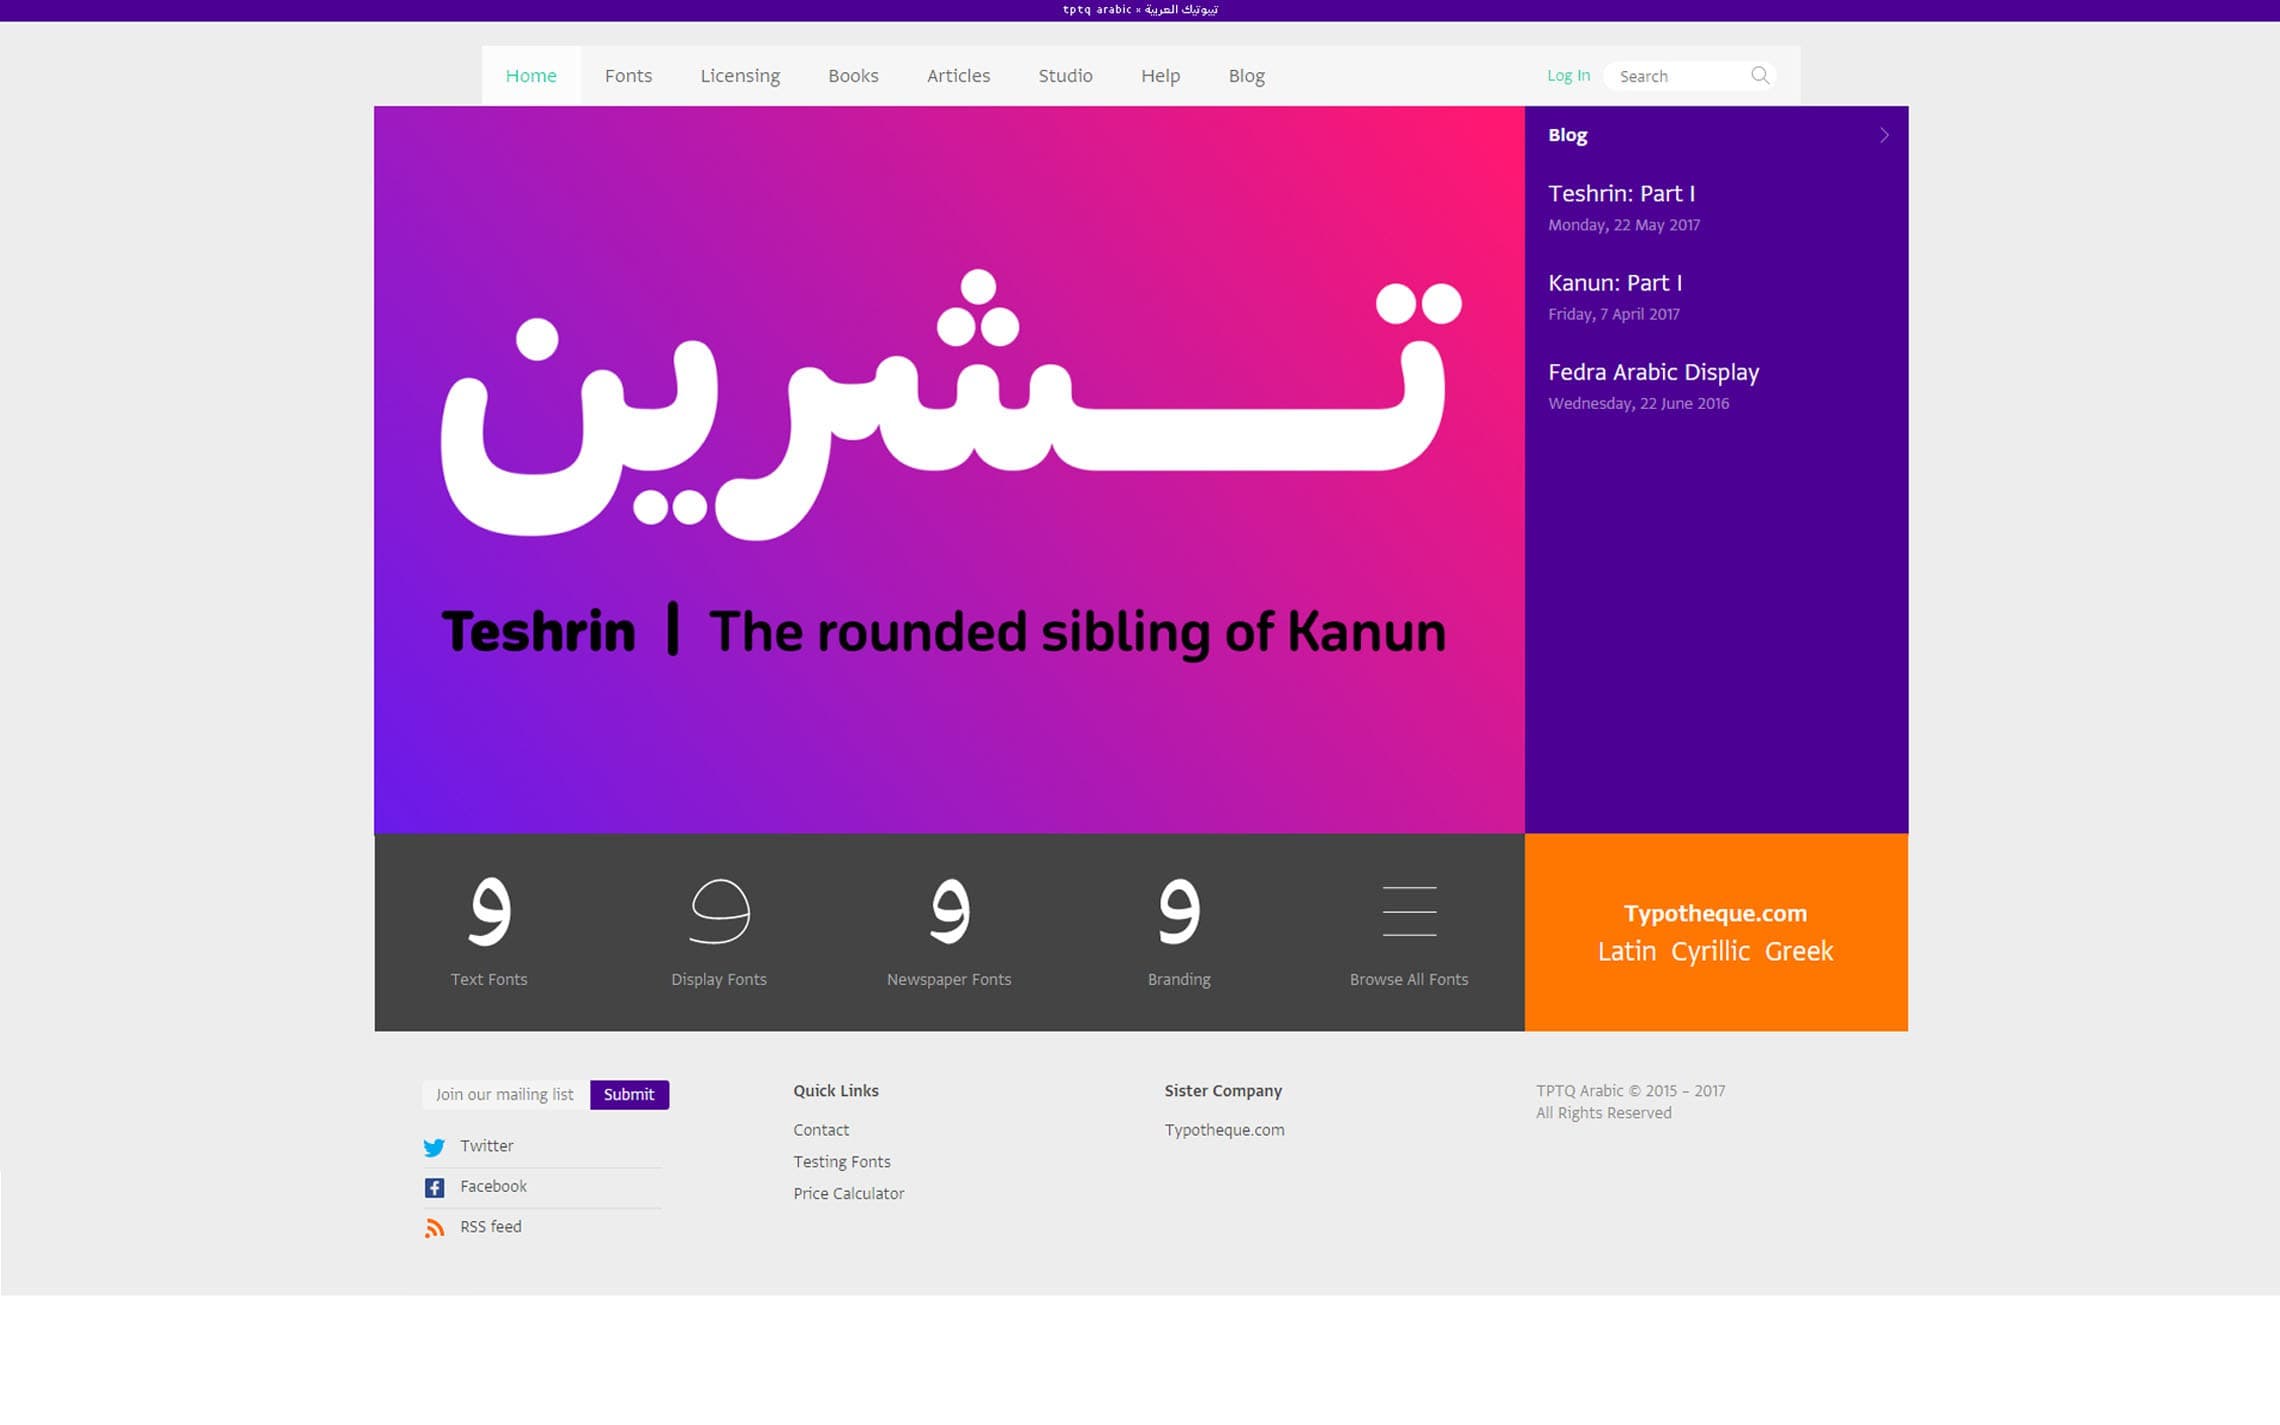Open Books in navigation bar
The height and width of the screenshot is (1425, 2280).
point(853,76)
